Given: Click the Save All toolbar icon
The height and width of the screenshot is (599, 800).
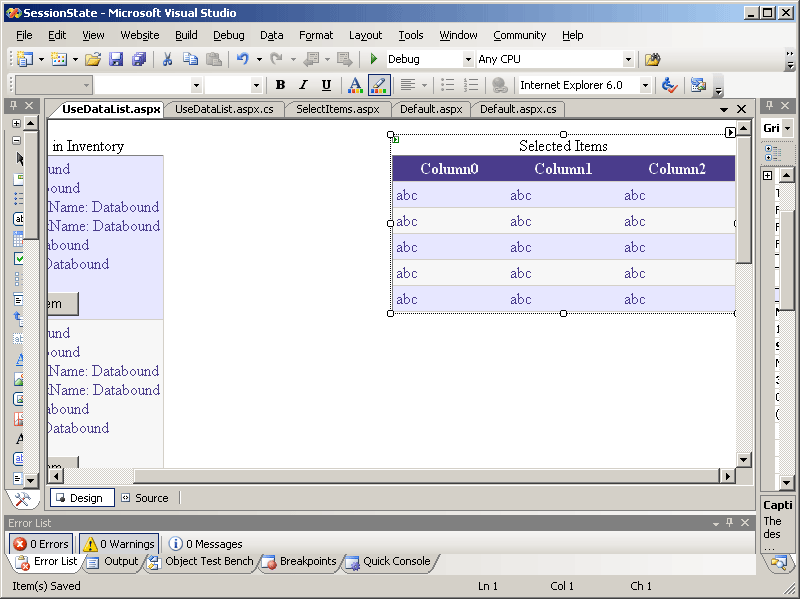Looking at the screenshot, I should point(139,60).
